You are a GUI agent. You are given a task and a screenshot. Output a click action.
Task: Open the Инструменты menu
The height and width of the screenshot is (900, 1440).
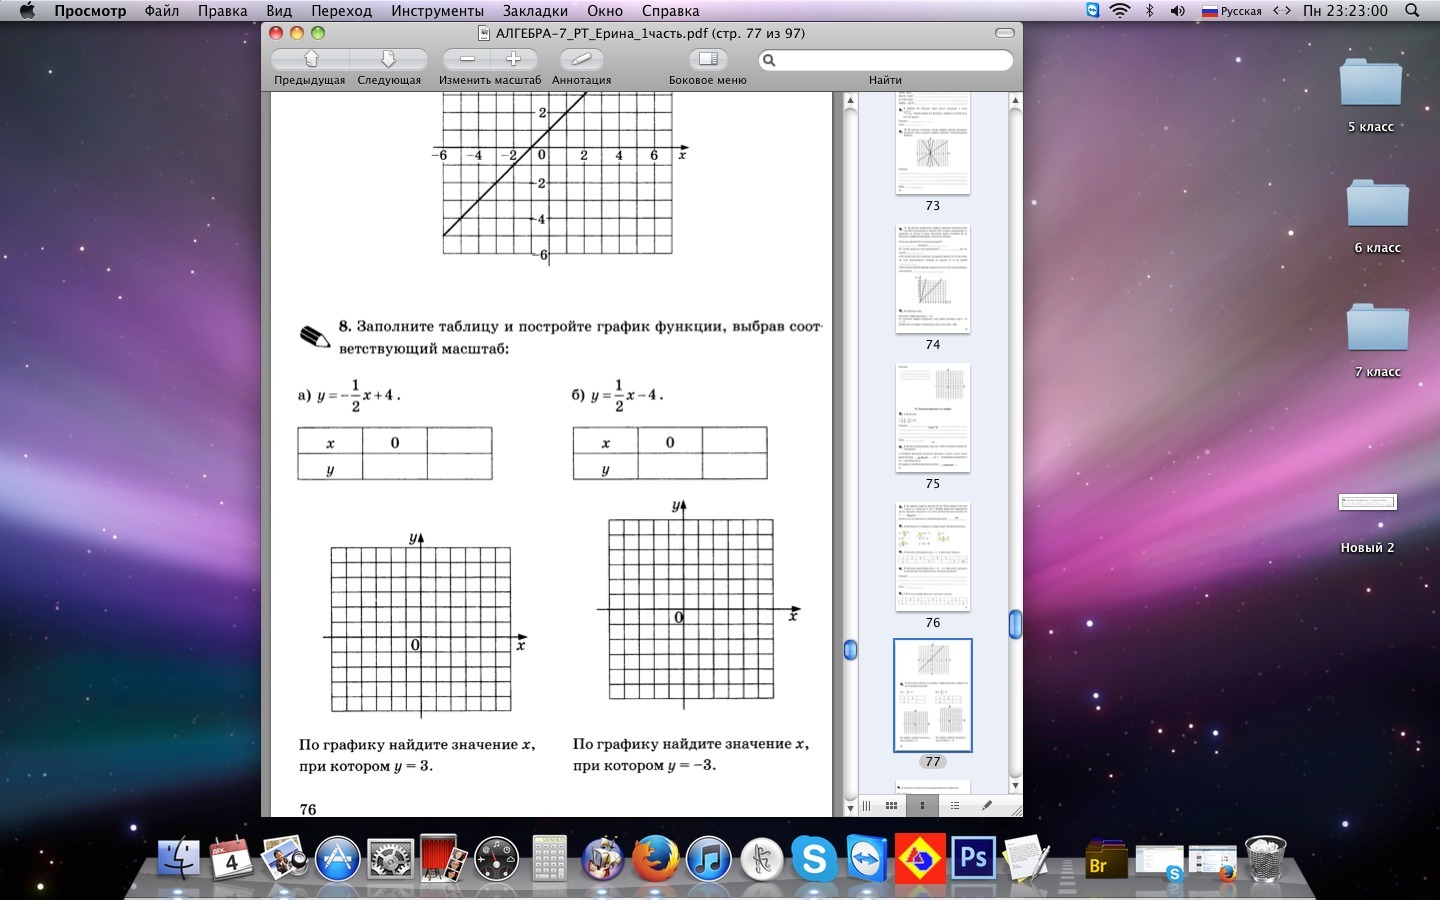click(x=437, y=11)
